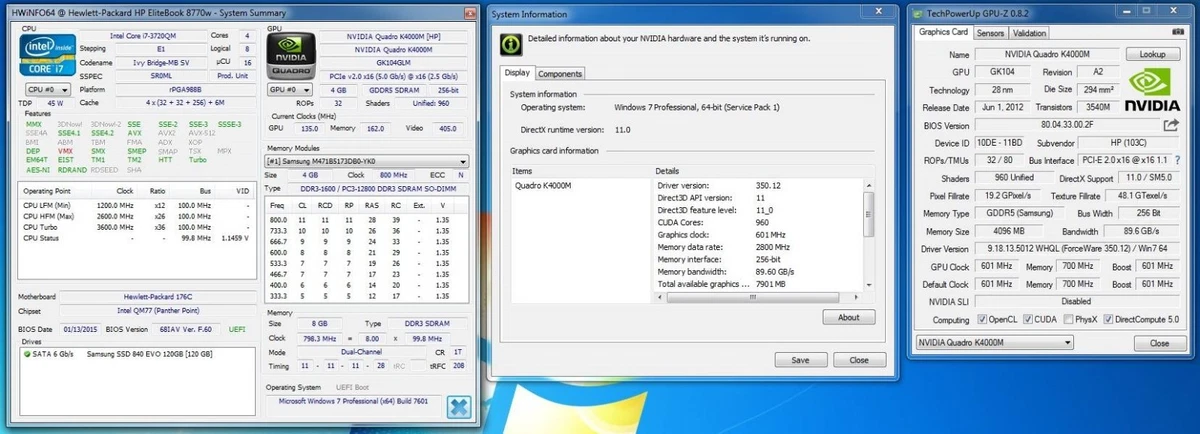
Task: Open the NVIDIA Quadro K4000M dropdown in GPU-Z
Action: point(996,342)
